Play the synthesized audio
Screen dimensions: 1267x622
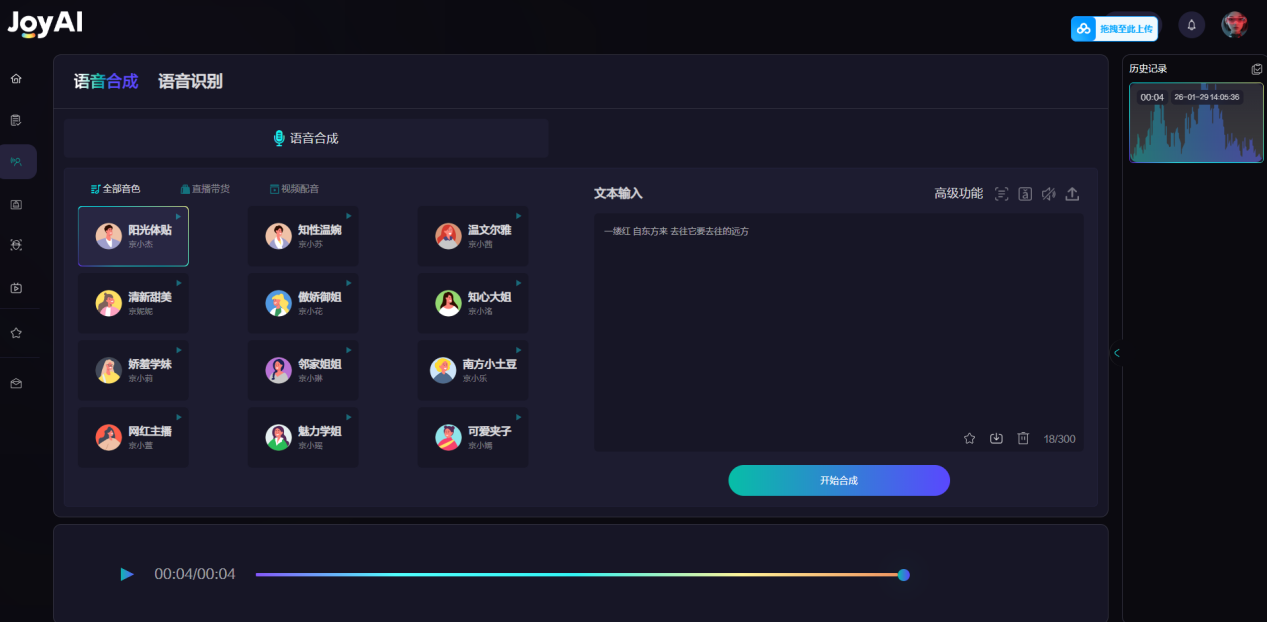(x=127, y=574)
